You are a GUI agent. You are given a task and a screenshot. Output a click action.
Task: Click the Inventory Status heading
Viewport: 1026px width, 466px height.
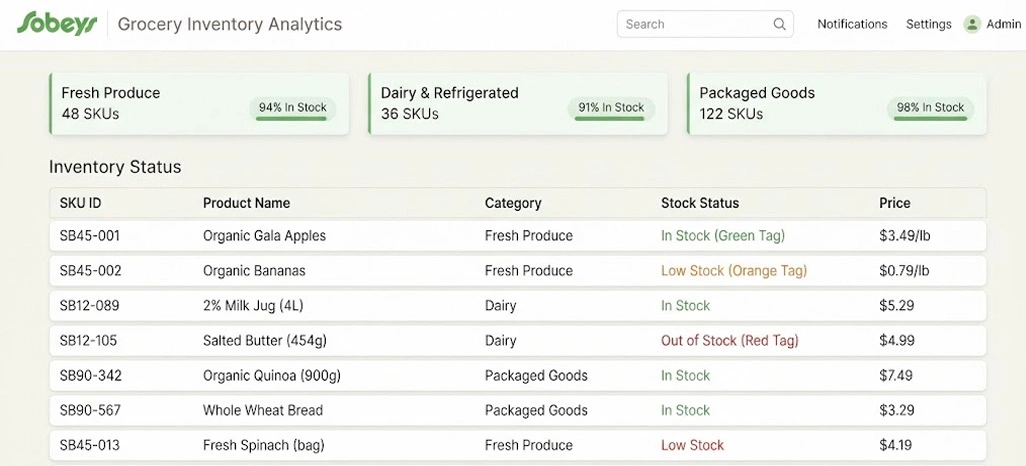[115, 167]
